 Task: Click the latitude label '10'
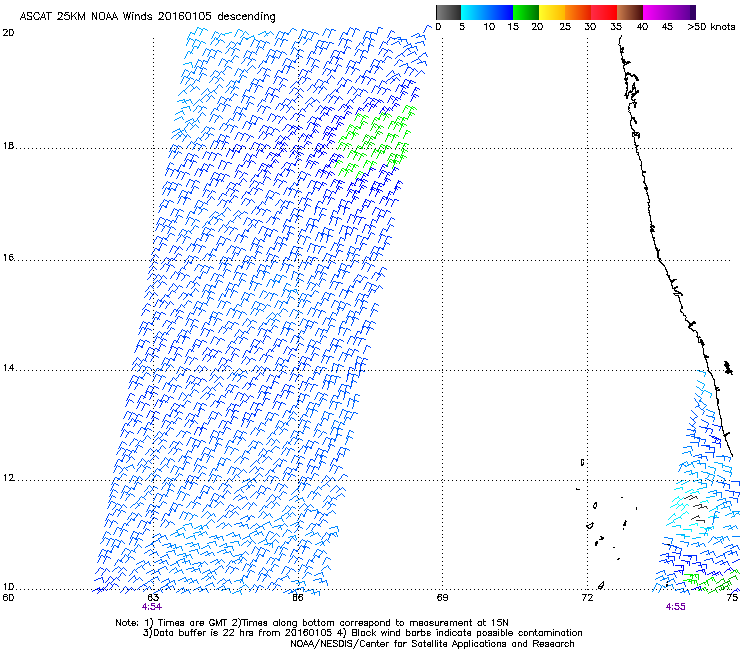[8, 587]
